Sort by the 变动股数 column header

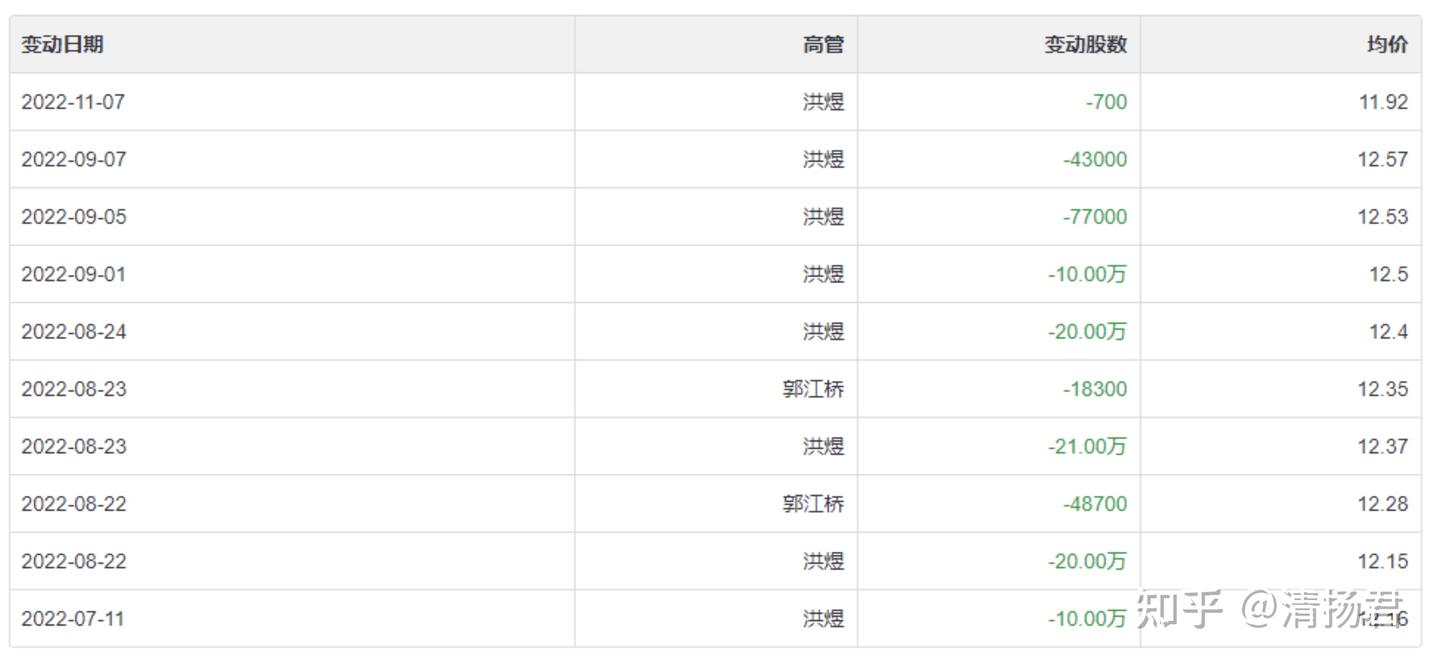click(x=1086, y=44)
